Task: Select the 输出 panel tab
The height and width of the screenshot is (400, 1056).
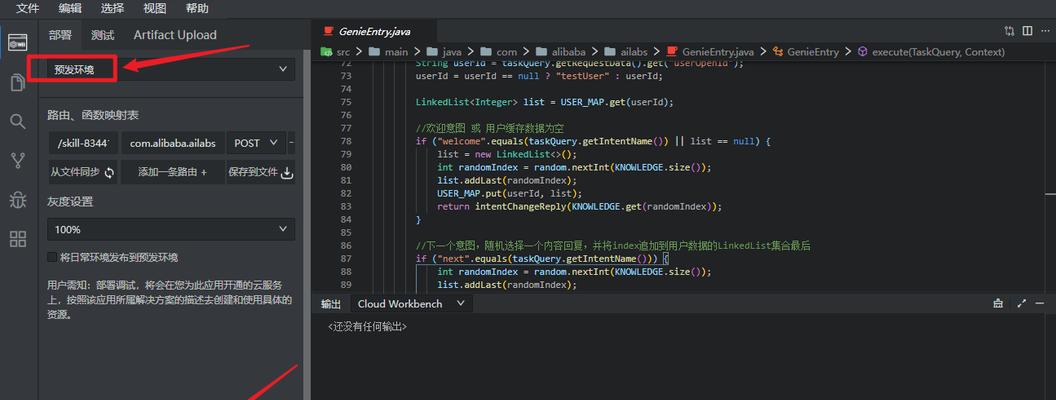Action: click(x=331, y=304)
